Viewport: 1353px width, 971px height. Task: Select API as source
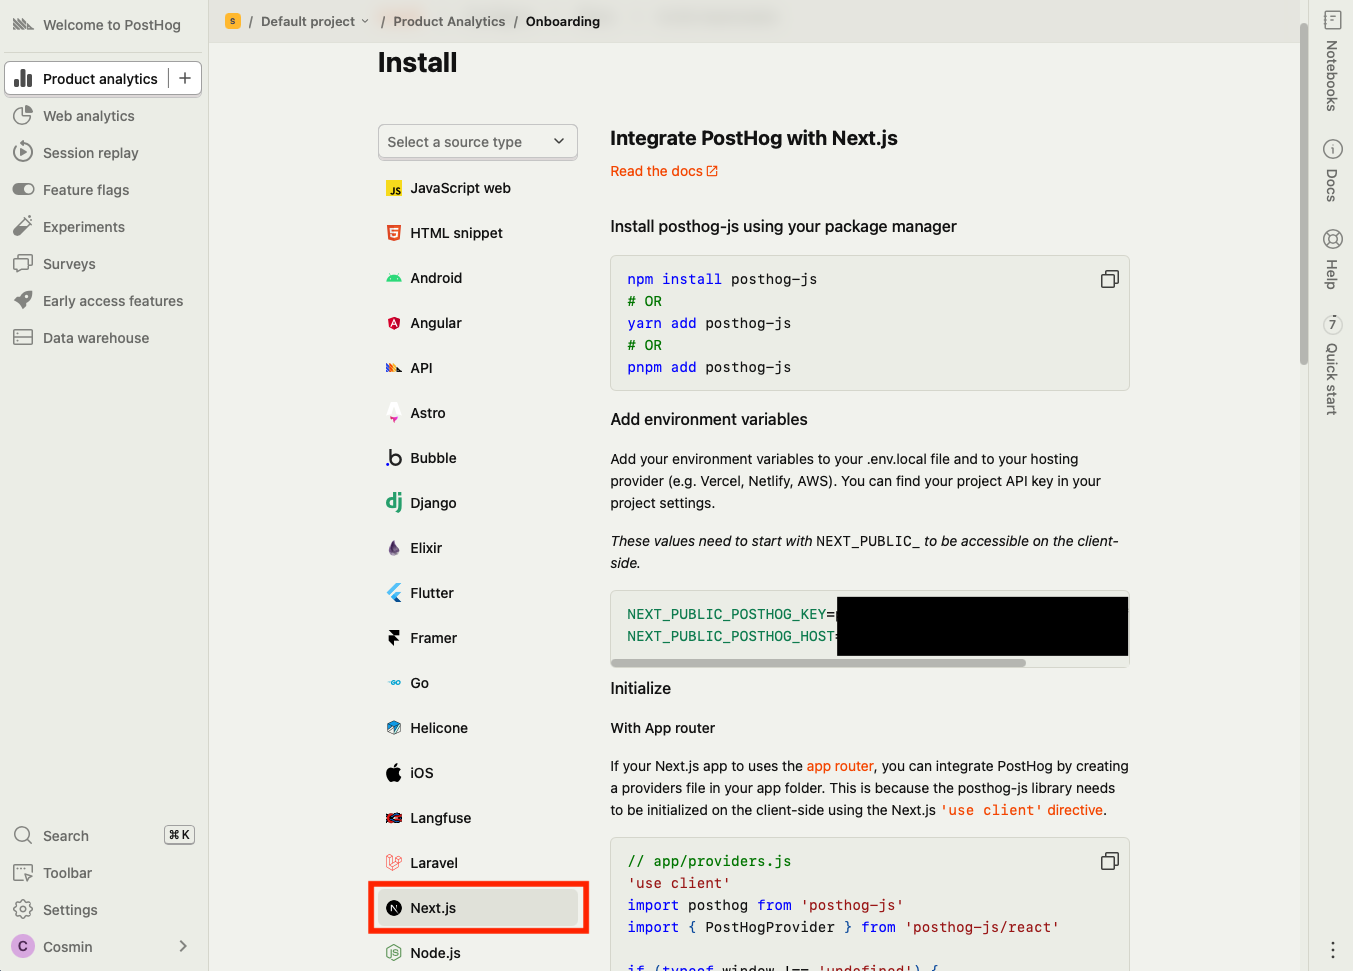point(478,368)
